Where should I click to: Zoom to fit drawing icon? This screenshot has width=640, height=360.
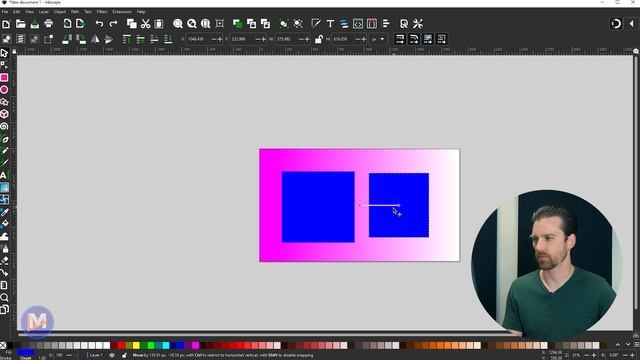coord(191,24)
